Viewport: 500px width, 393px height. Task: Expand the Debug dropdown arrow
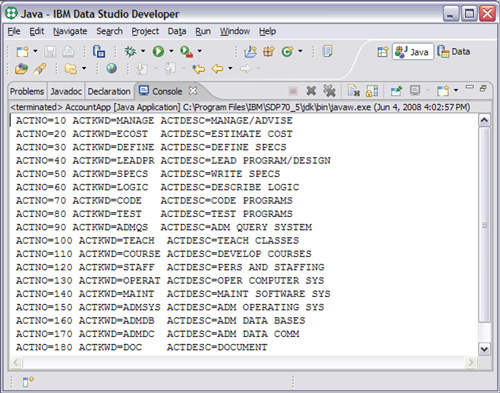(x=143, y=51)
